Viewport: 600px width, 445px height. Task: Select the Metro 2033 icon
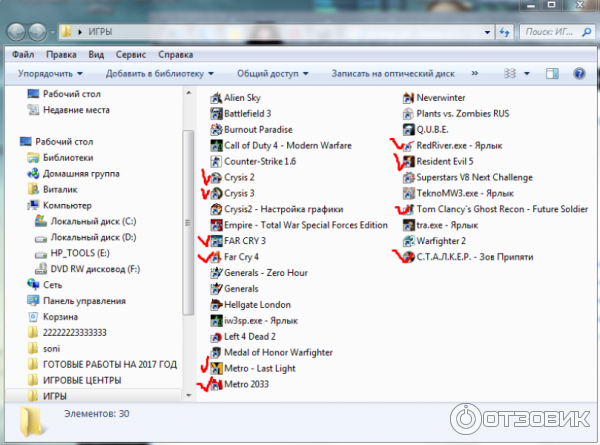216,385
